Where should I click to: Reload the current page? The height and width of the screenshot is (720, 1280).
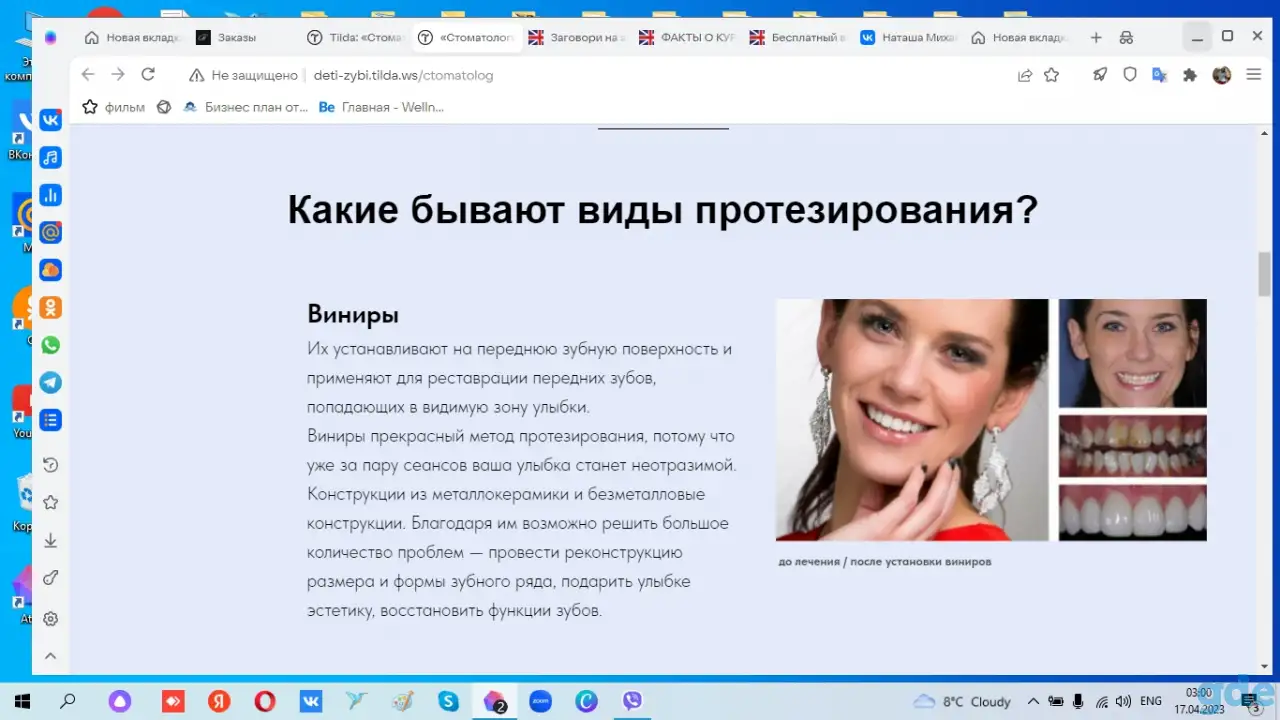pyautogui.click(x=148, y=75)
